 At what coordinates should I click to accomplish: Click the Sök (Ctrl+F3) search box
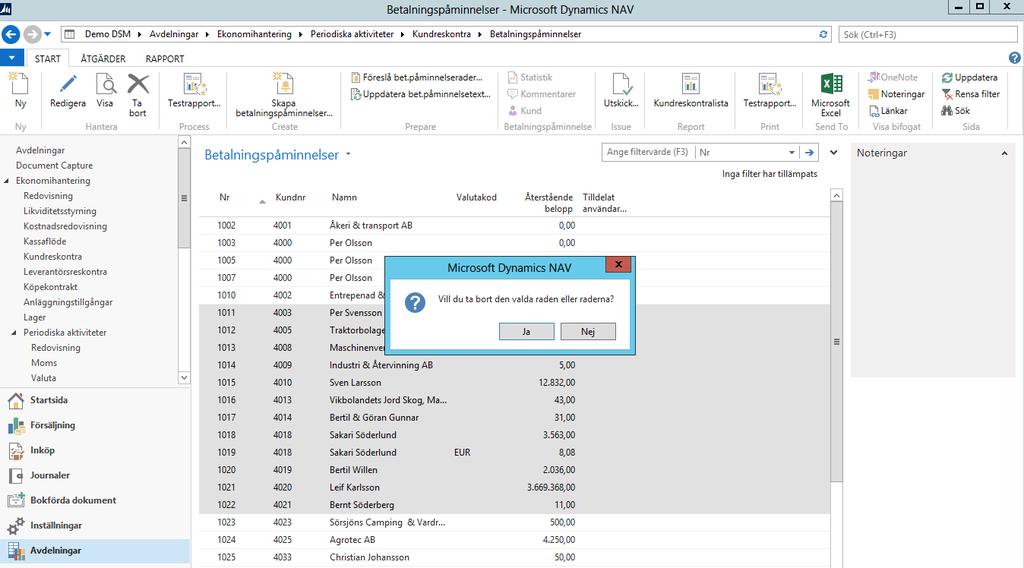pos(930,35)
